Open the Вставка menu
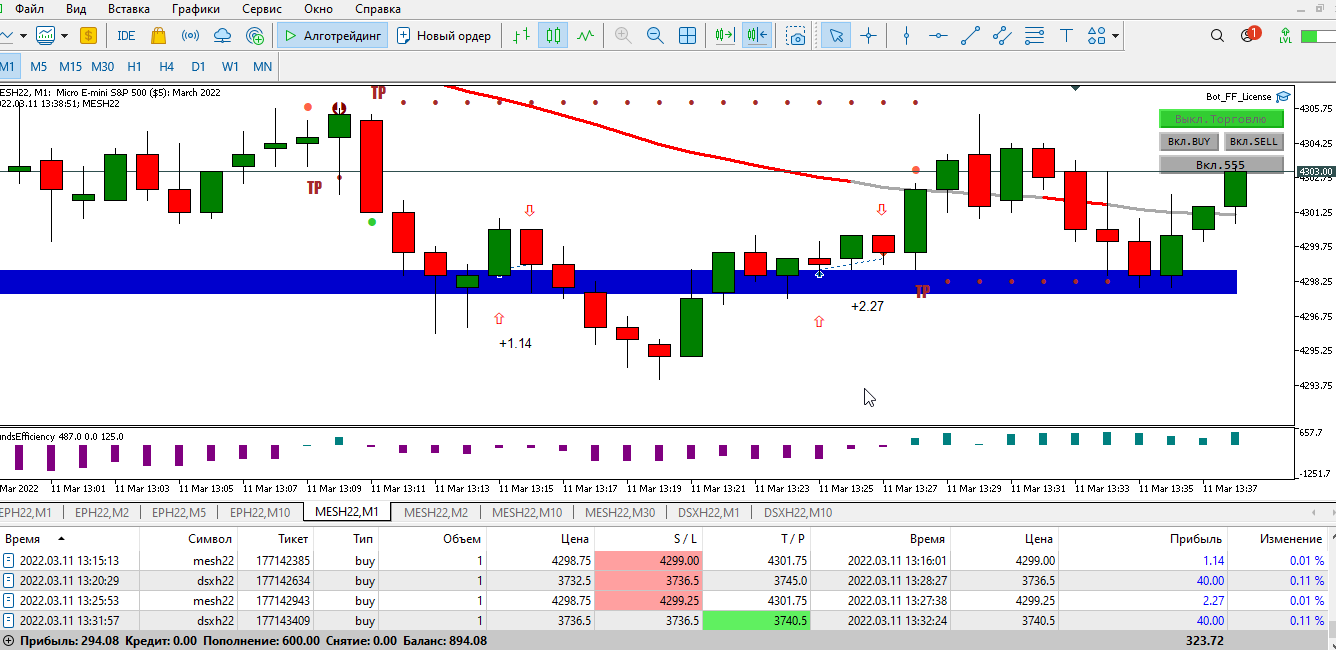 pyautogui.click(x=128, y=8)
